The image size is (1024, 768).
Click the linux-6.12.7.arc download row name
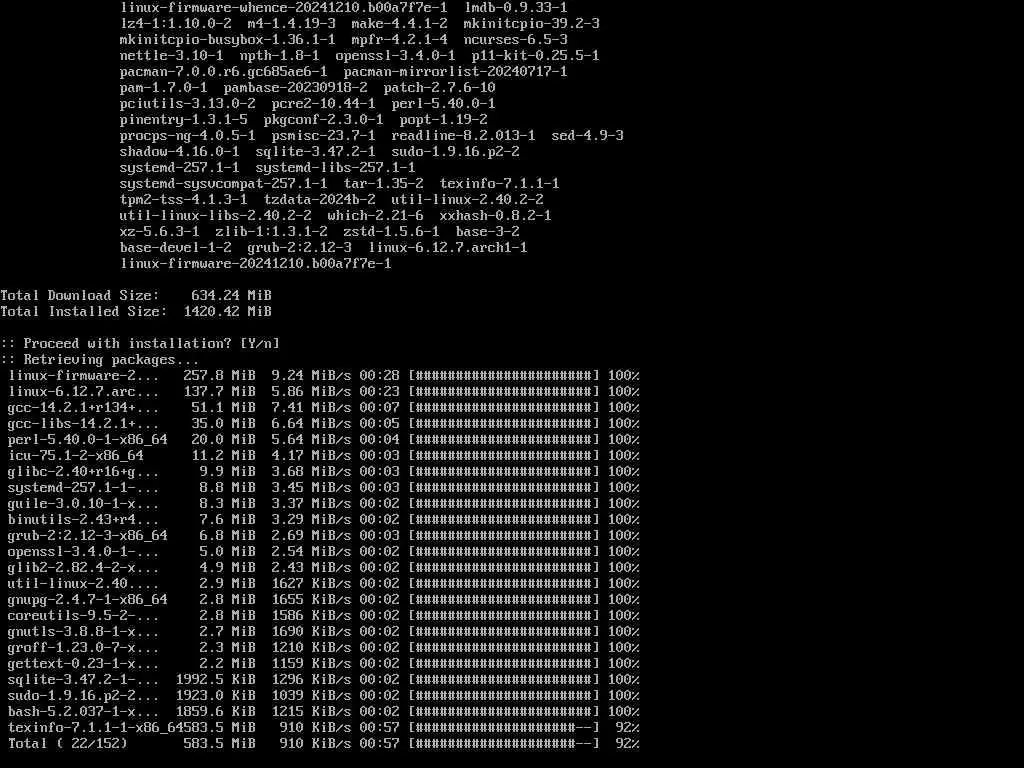click(x=84, y=392)
